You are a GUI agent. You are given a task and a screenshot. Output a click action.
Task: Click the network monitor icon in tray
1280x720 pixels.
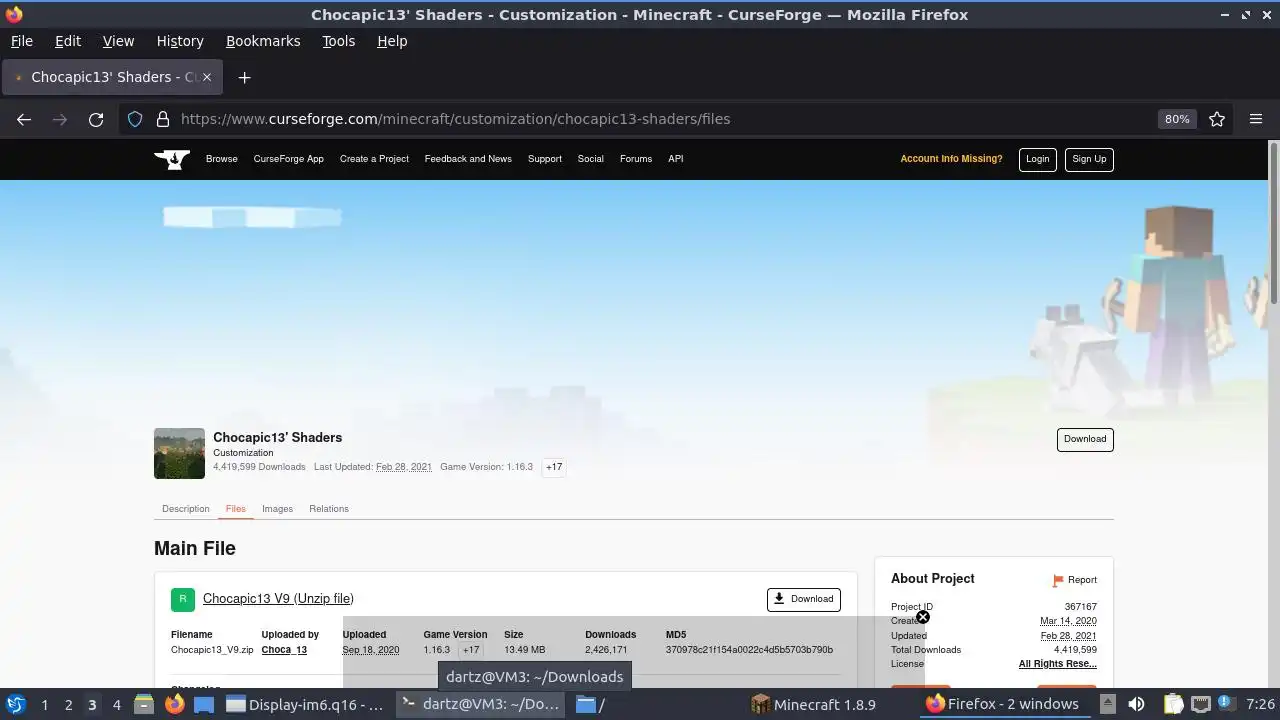click(1201, 704)
